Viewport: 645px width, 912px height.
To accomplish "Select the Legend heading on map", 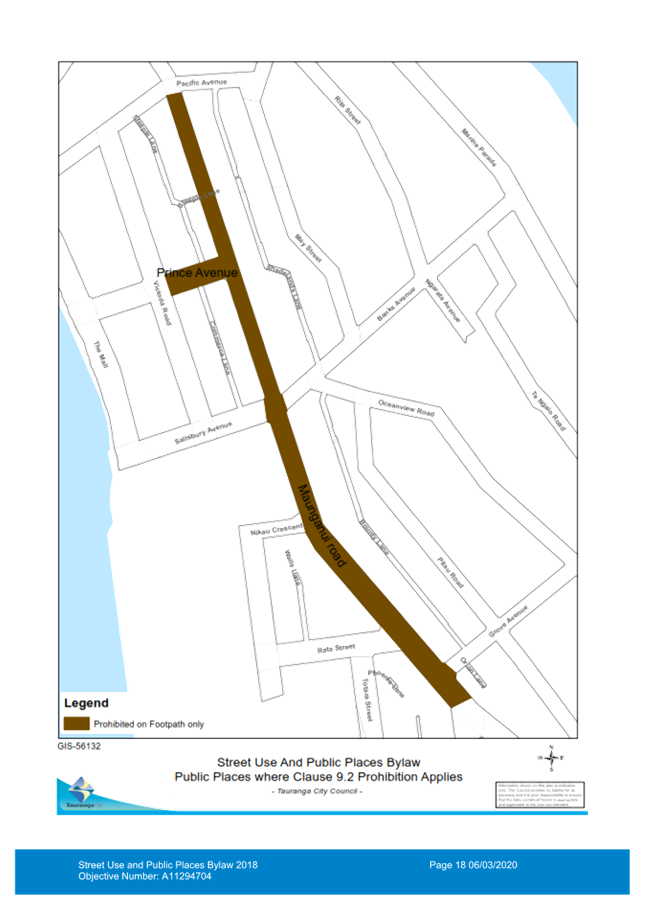I will click(85, 703).
